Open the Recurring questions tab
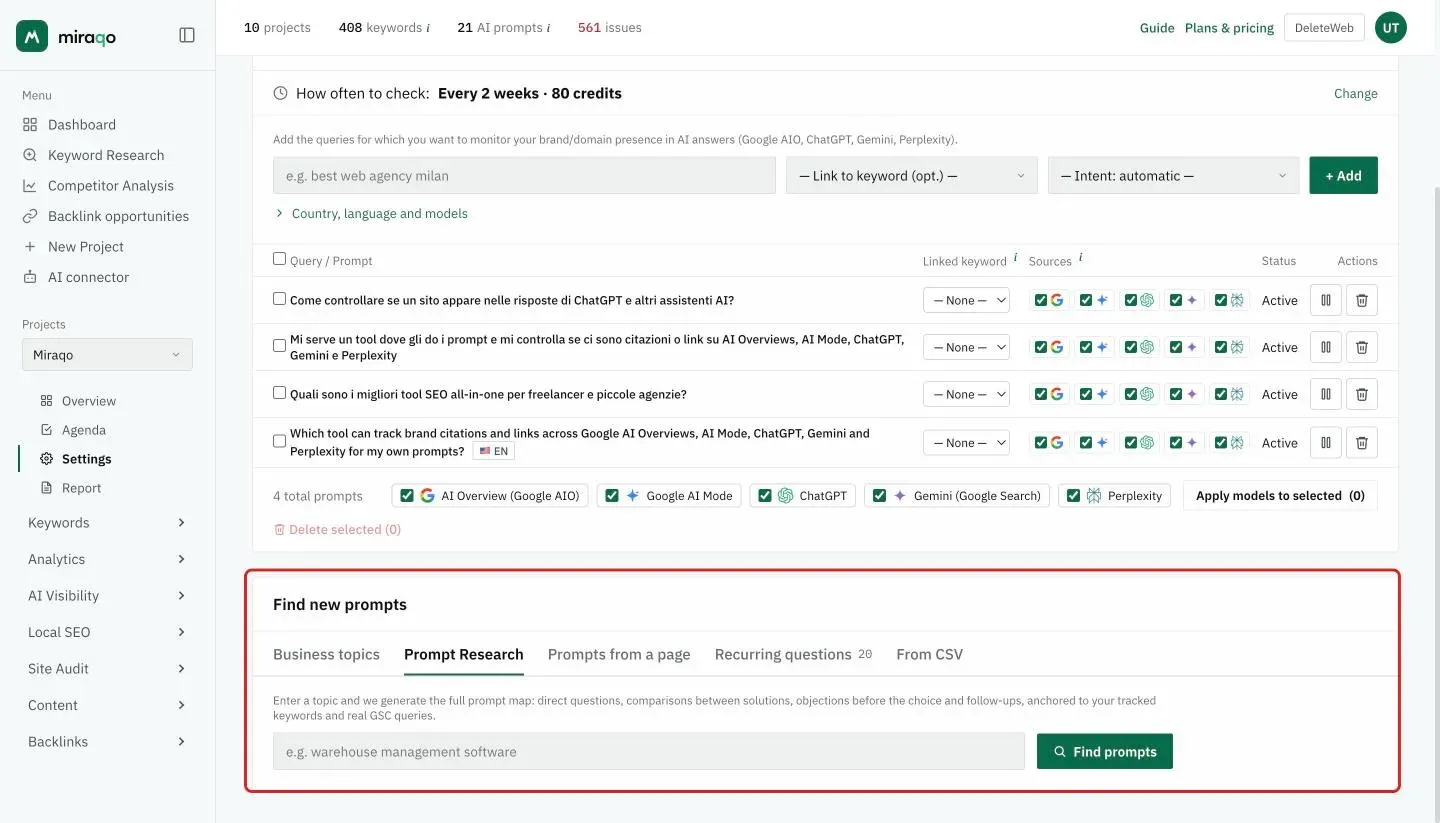 793,654
